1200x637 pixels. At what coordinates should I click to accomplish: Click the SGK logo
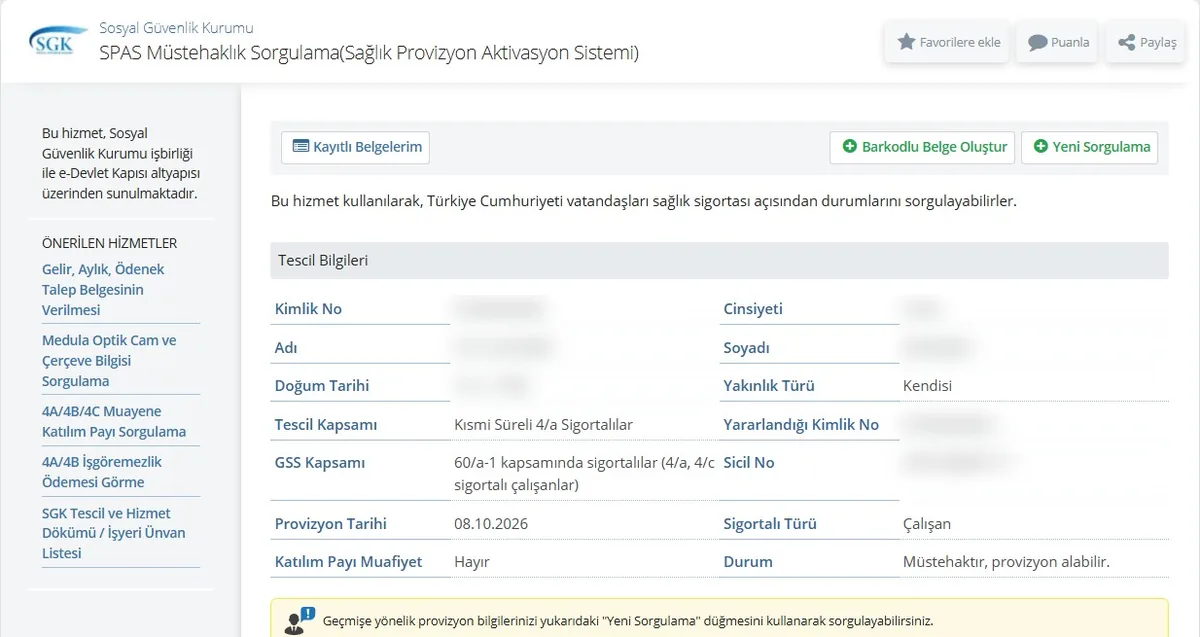click(58, 41)
